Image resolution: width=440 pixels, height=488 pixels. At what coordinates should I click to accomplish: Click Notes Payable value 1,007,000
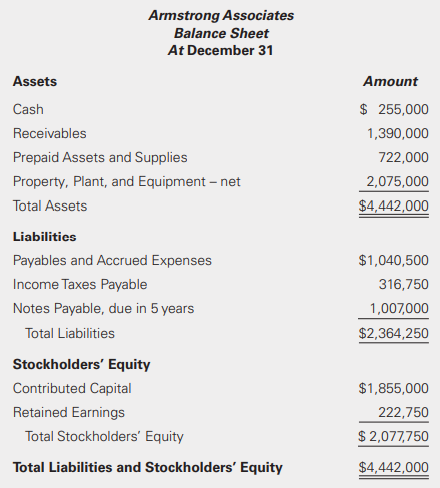point(399,309)
